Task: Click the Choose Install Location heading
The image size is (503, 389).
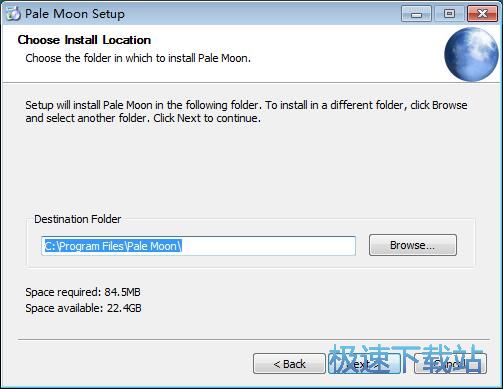Action: click(84, 40)
